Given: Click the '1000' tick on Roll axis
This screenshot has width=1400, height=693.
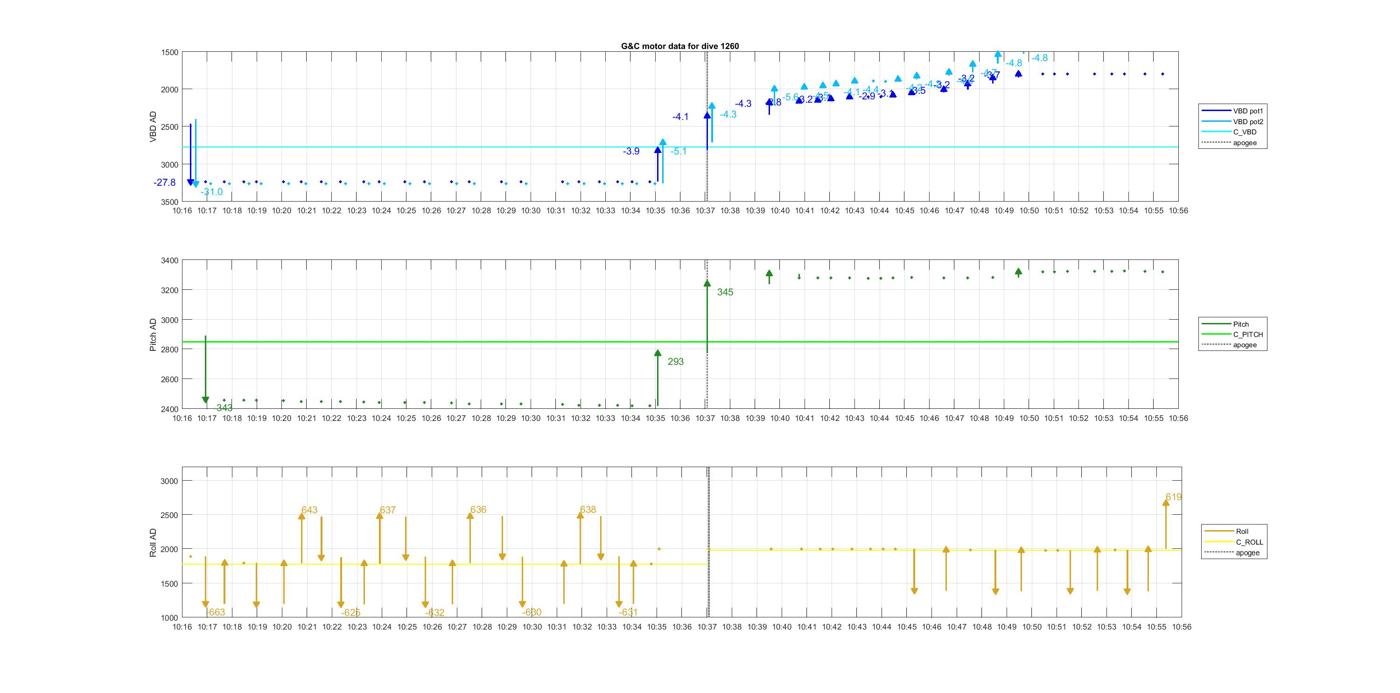Looking at the screenshot, I should click(x=170, y=618).
